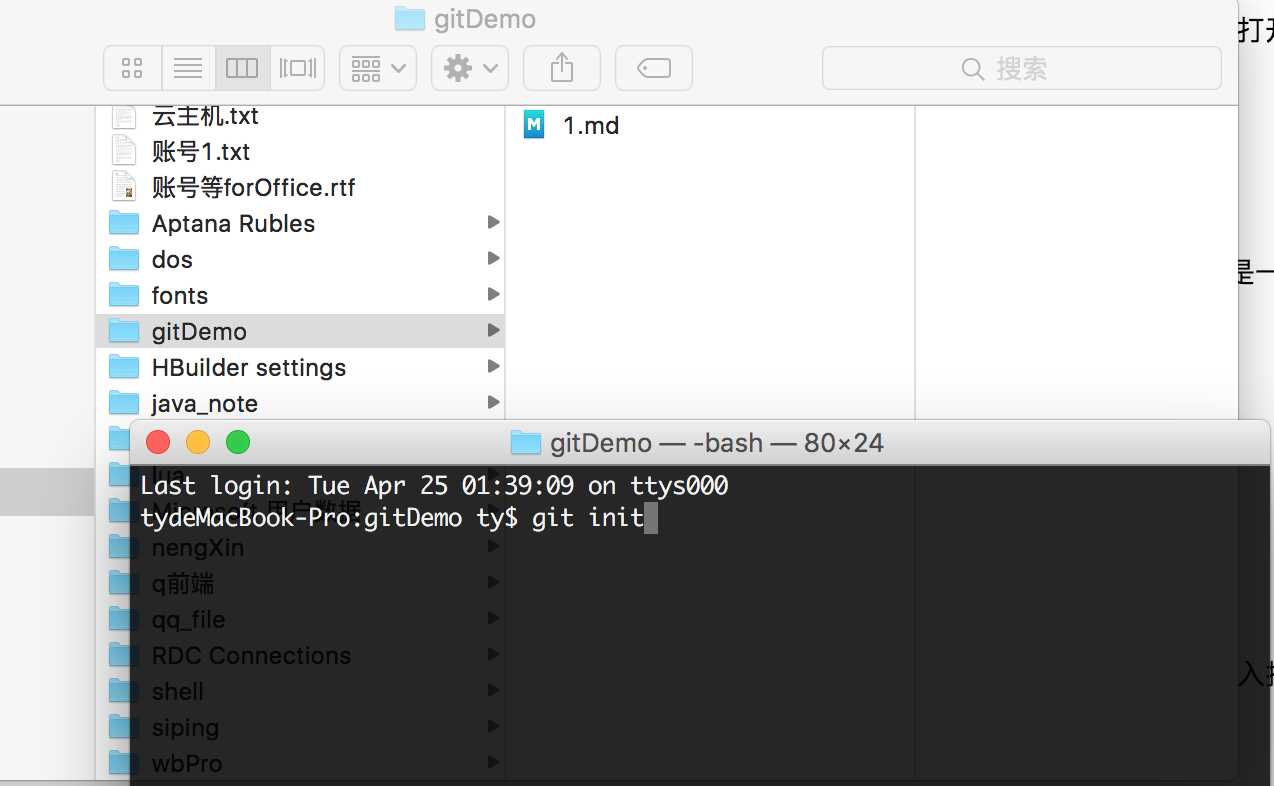1274x786 pixels.
Task: Select column view in Finder toolbar
Action: 242,68
